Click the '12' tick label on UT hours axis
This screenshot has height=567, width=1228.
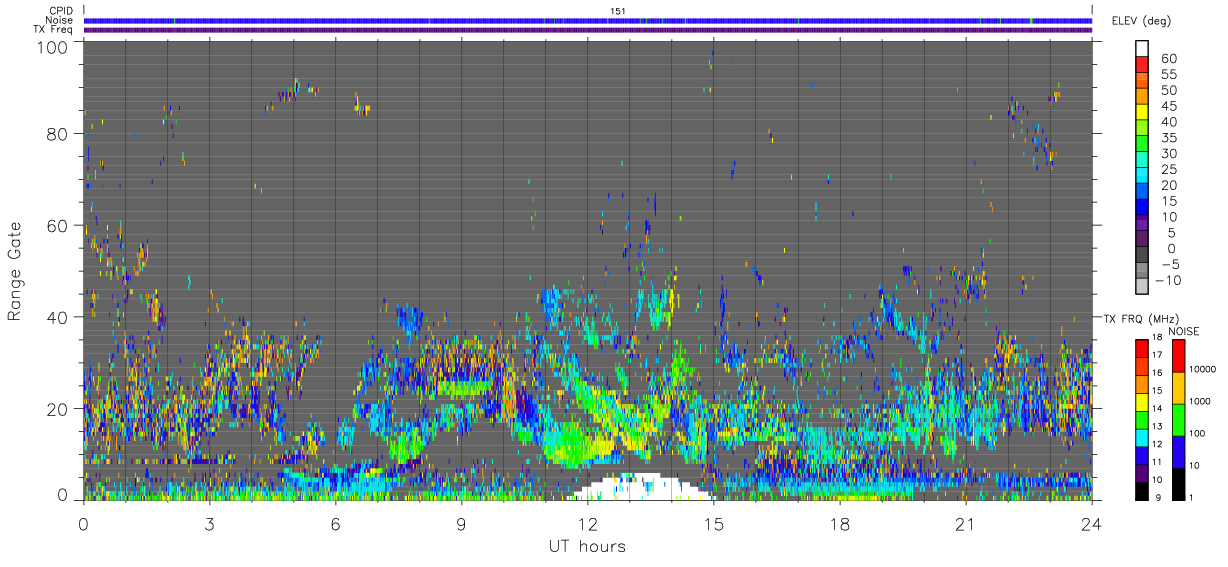click(587, 523)
